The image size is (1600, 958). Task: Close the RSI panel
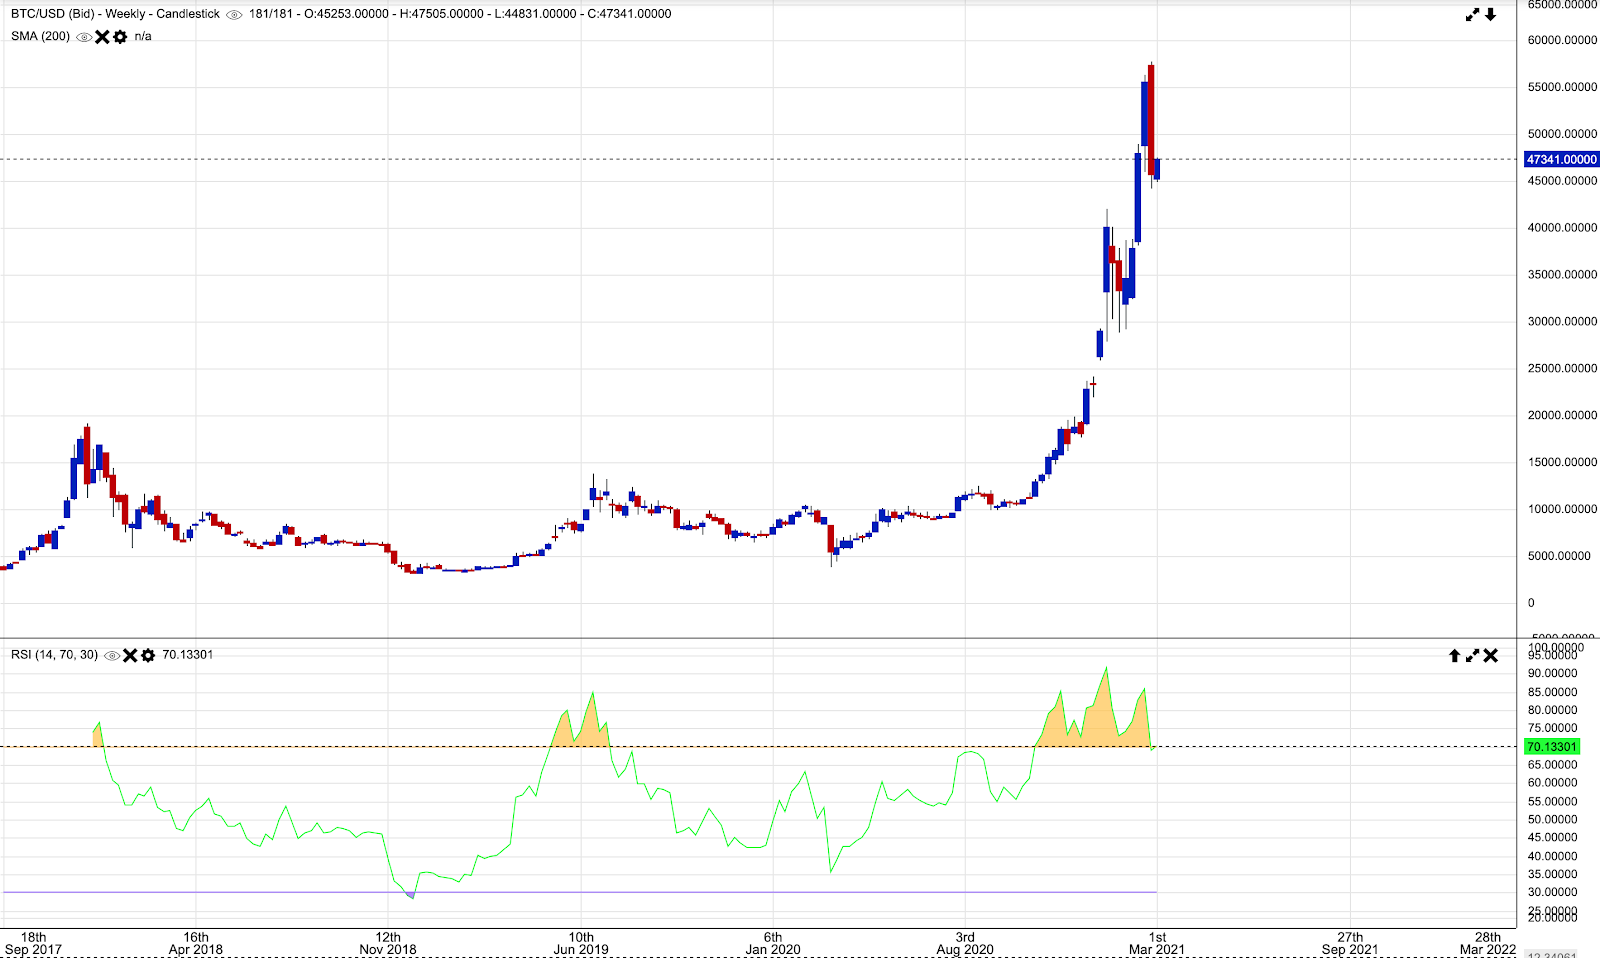1490,656
